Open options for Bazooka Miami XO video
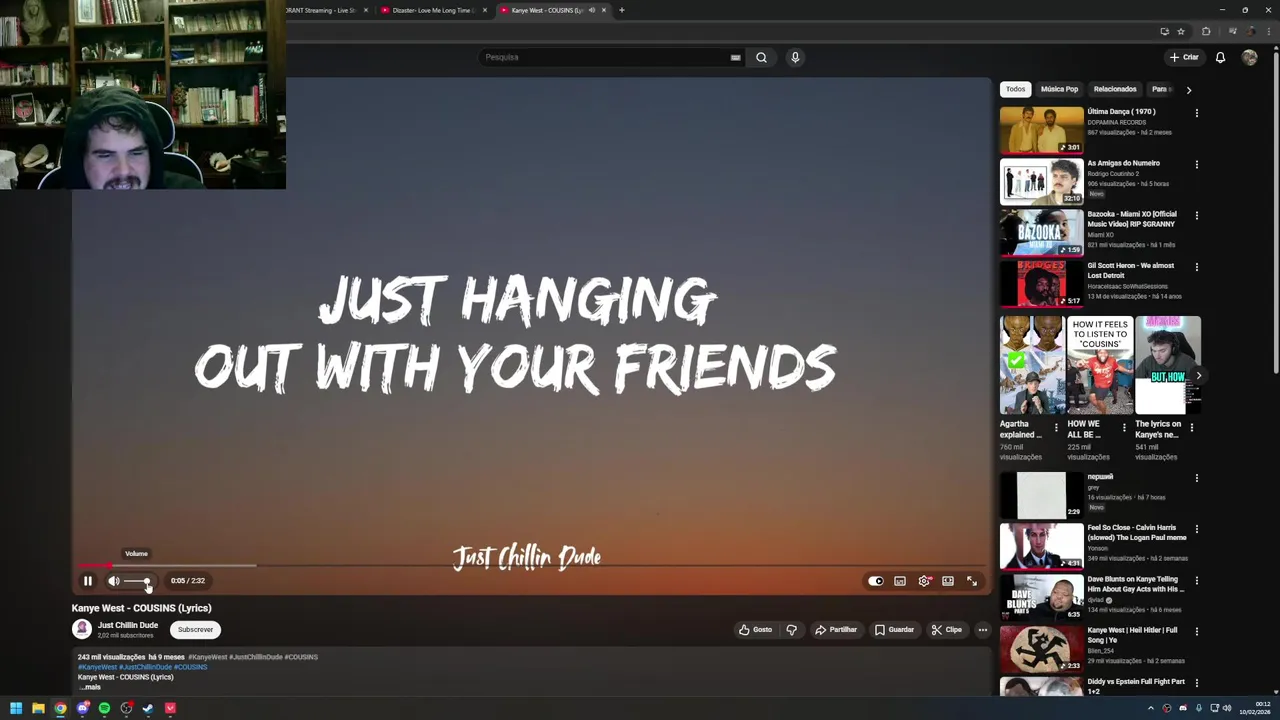Image resolution: width=1280 pixels, height=720 pixels. [x=1196, y=215]
